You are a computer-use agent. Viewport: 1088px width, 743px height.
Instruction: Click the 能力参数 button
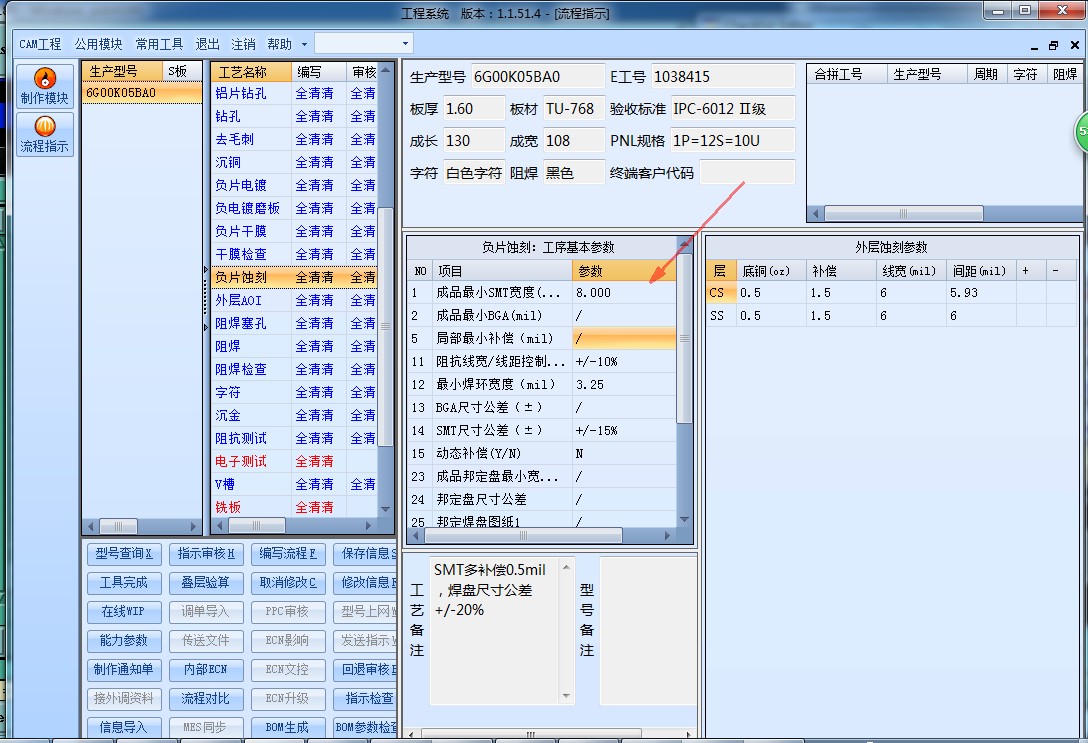(x=124, y=641)
